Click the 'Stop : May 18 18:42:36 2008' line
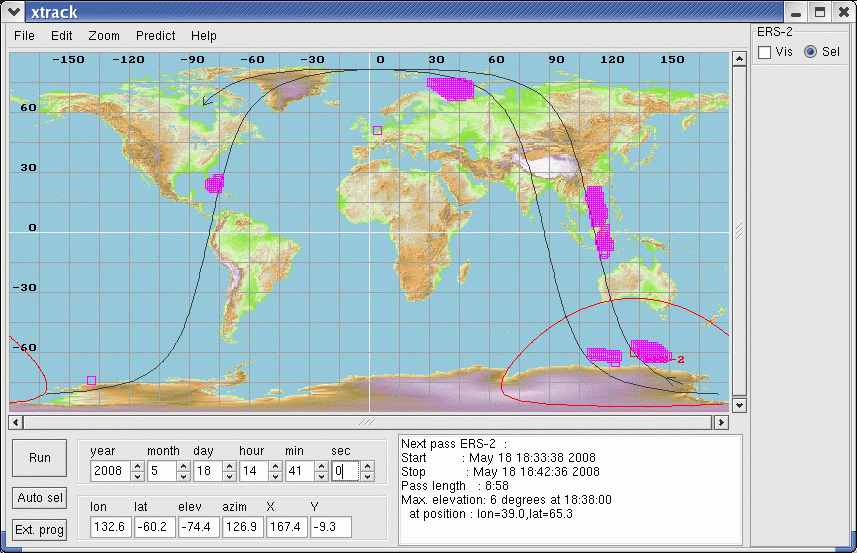This screenshot has width=857, height=553. coord(500,472)
